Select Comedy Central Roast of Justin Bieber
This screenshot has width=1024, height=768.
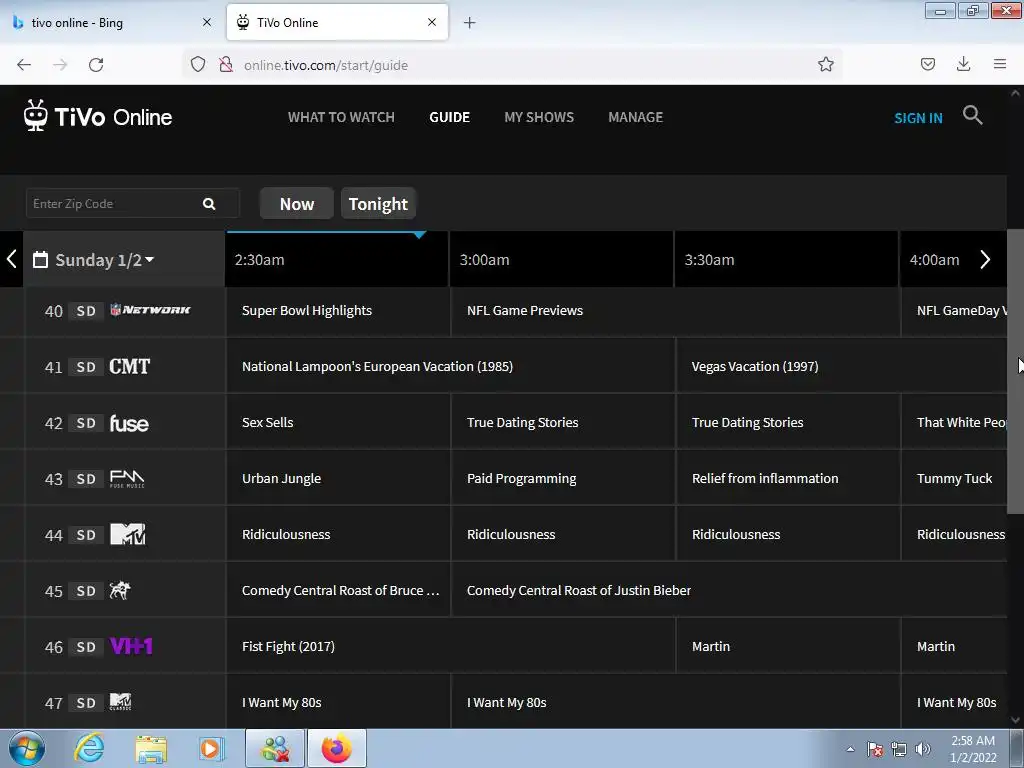729,590
